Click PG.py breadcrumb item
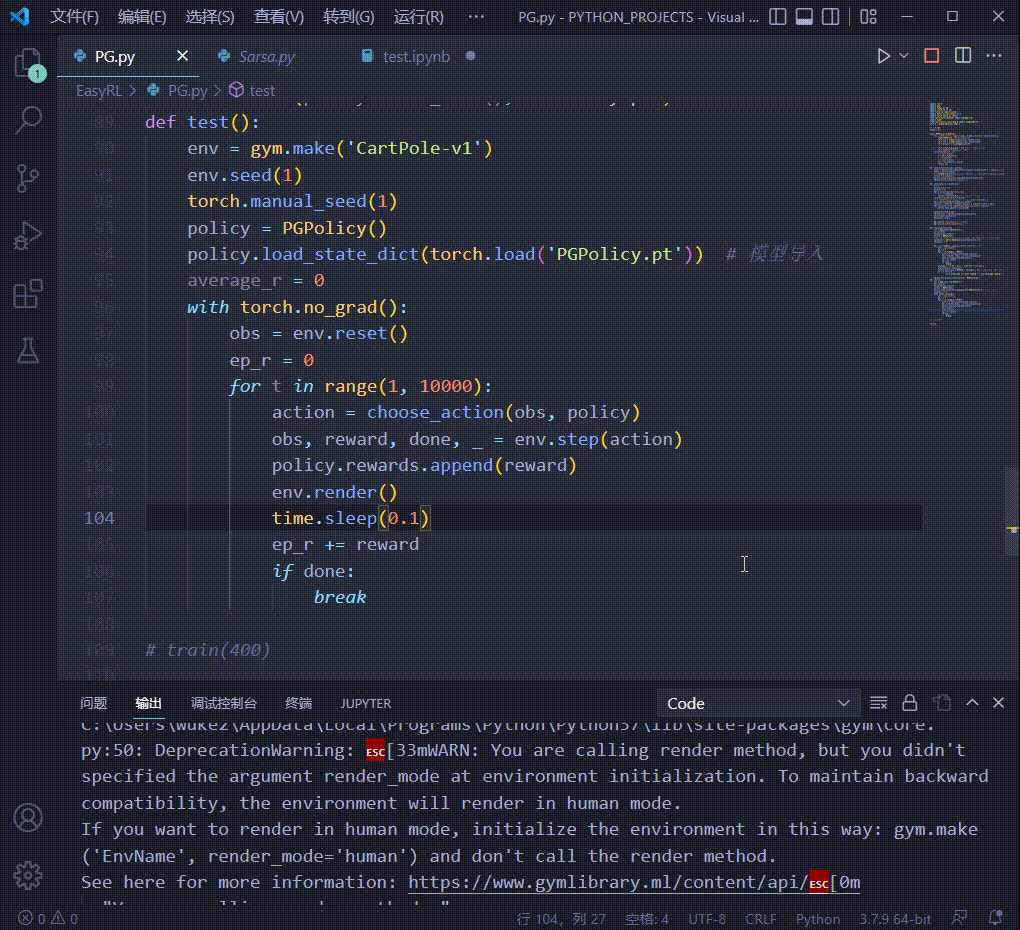The width and height of the screenshot is (1020, 930). click(187, 90)
